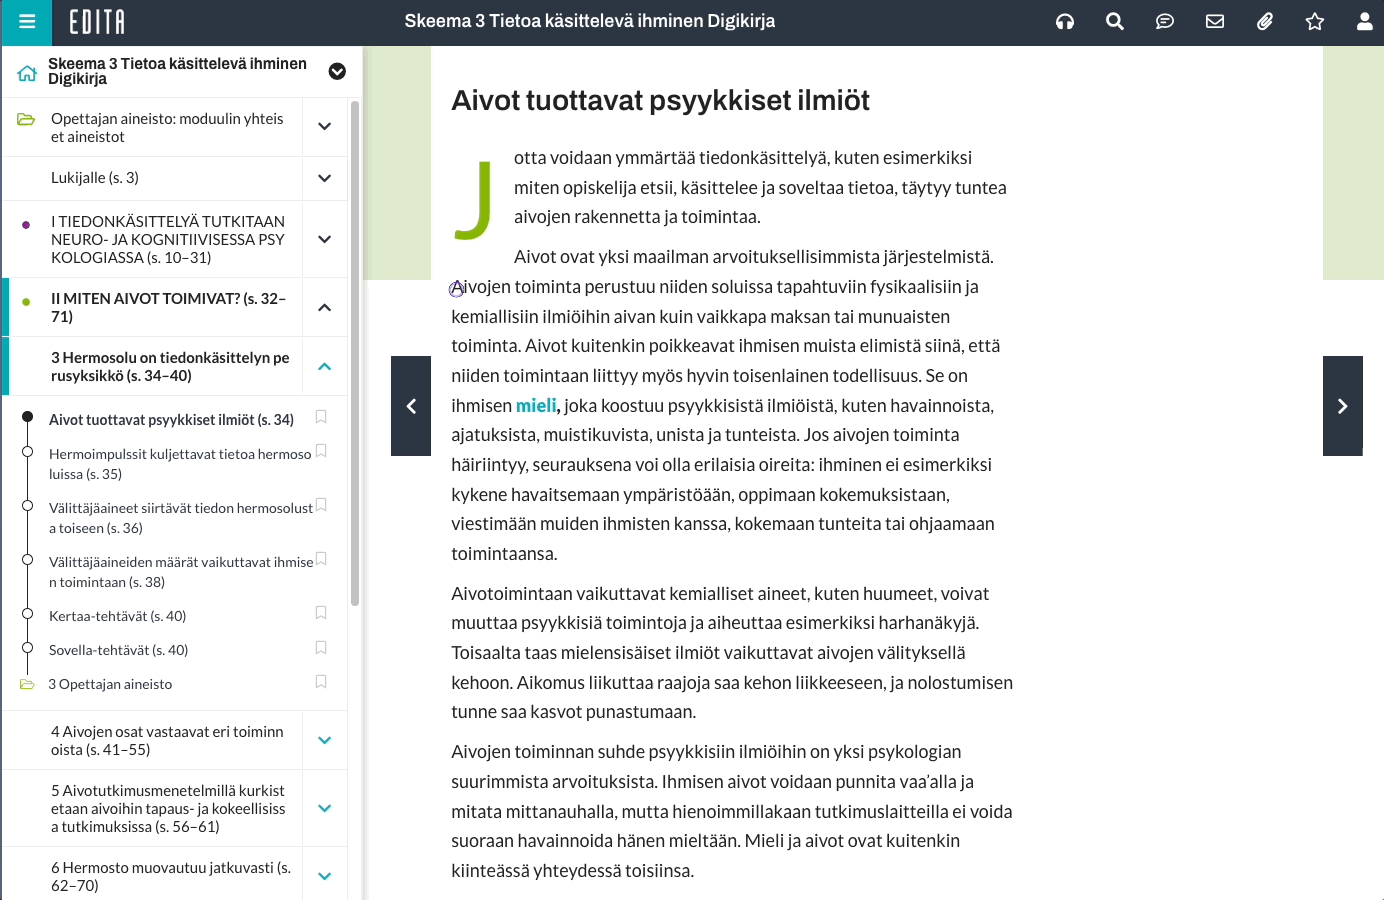The image size is (1384, 900).
Task: Open the audio headphones icon
Action: click(1065, 22)
